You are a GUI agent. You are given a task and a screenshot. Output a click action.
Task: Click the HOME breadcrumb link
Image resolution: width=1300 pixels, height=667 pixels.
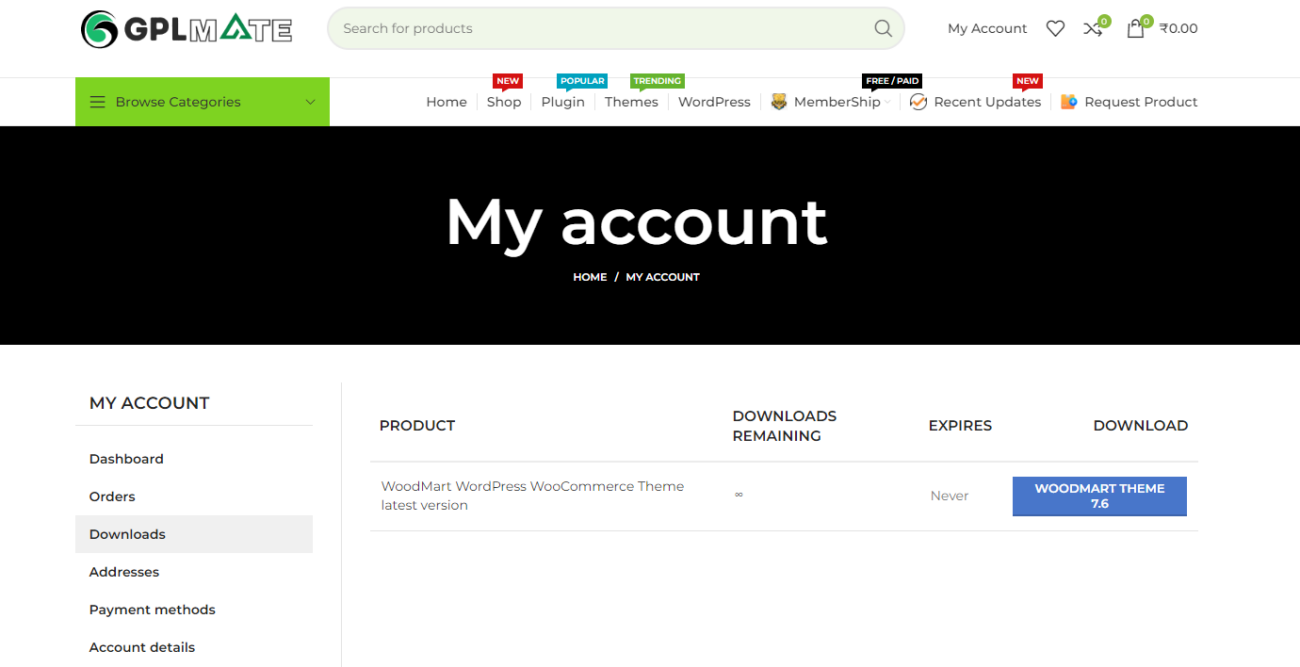click(590, 277)
